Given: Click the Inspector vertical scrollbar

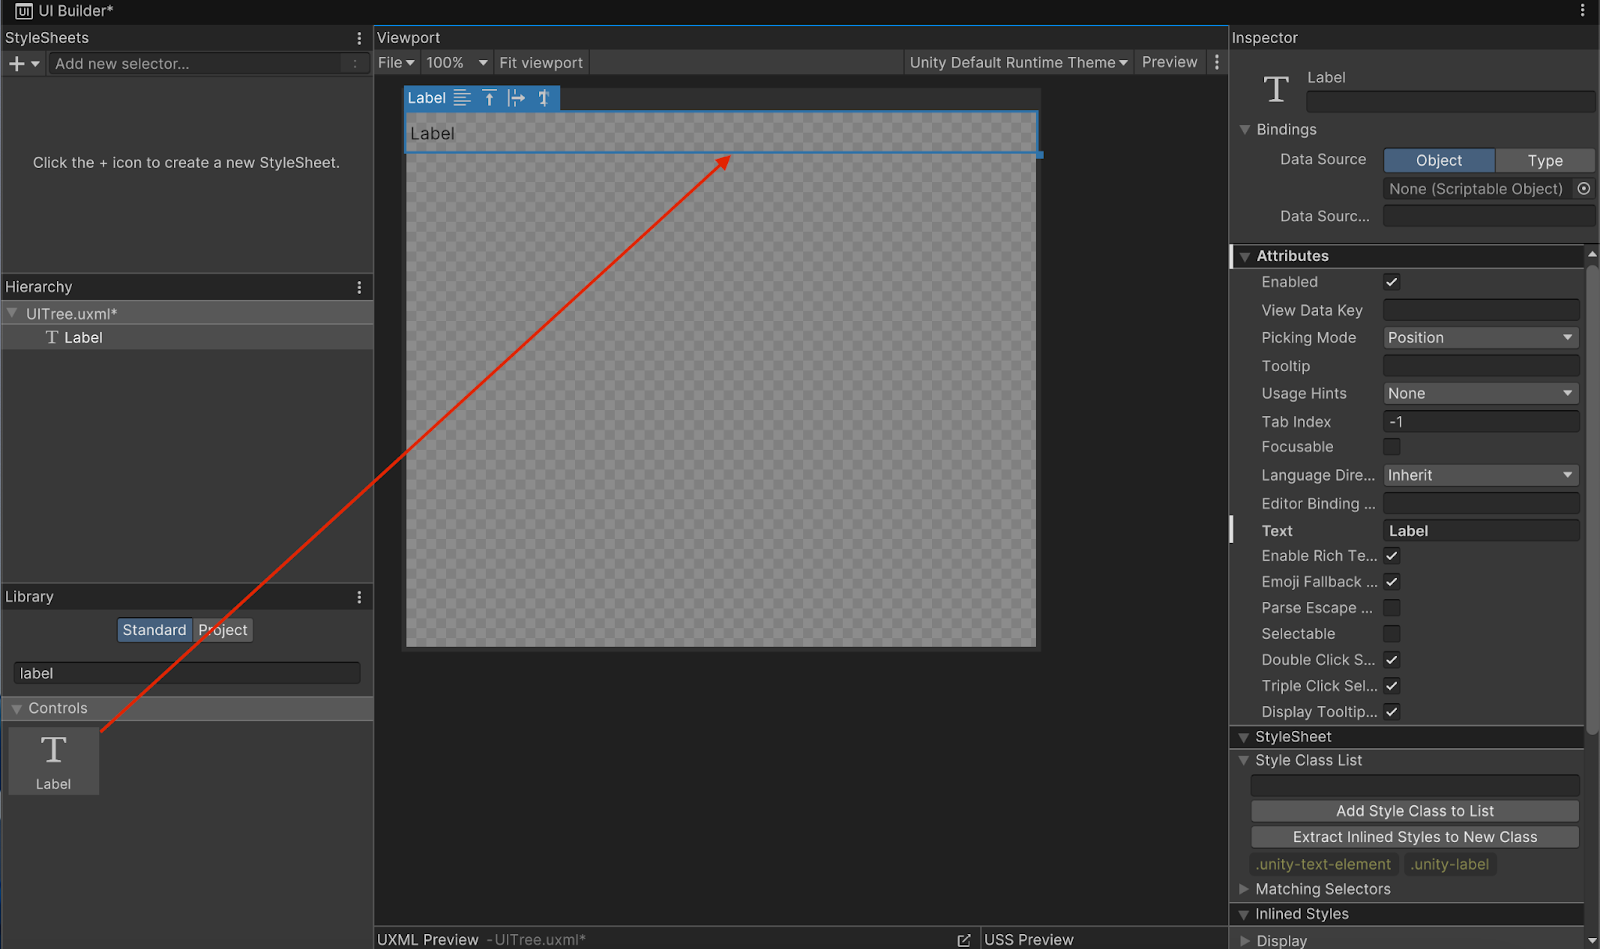Looking at the screenshot, I should tap(1591, 500).
